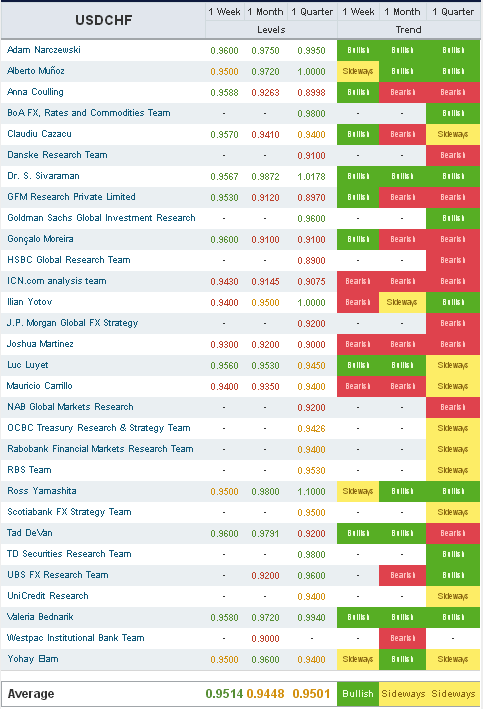The image size is (483, 709).
Task: Open HSBC Global Research Team link
Action: pos(69,260)
